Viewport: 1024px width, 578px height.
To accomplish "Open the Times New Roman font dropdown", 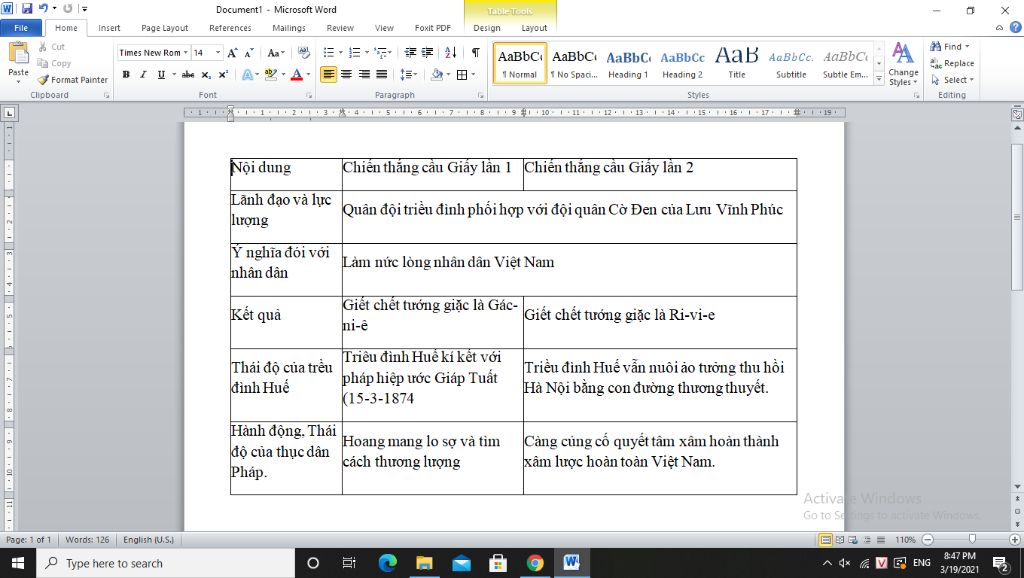I will point(154,52).
